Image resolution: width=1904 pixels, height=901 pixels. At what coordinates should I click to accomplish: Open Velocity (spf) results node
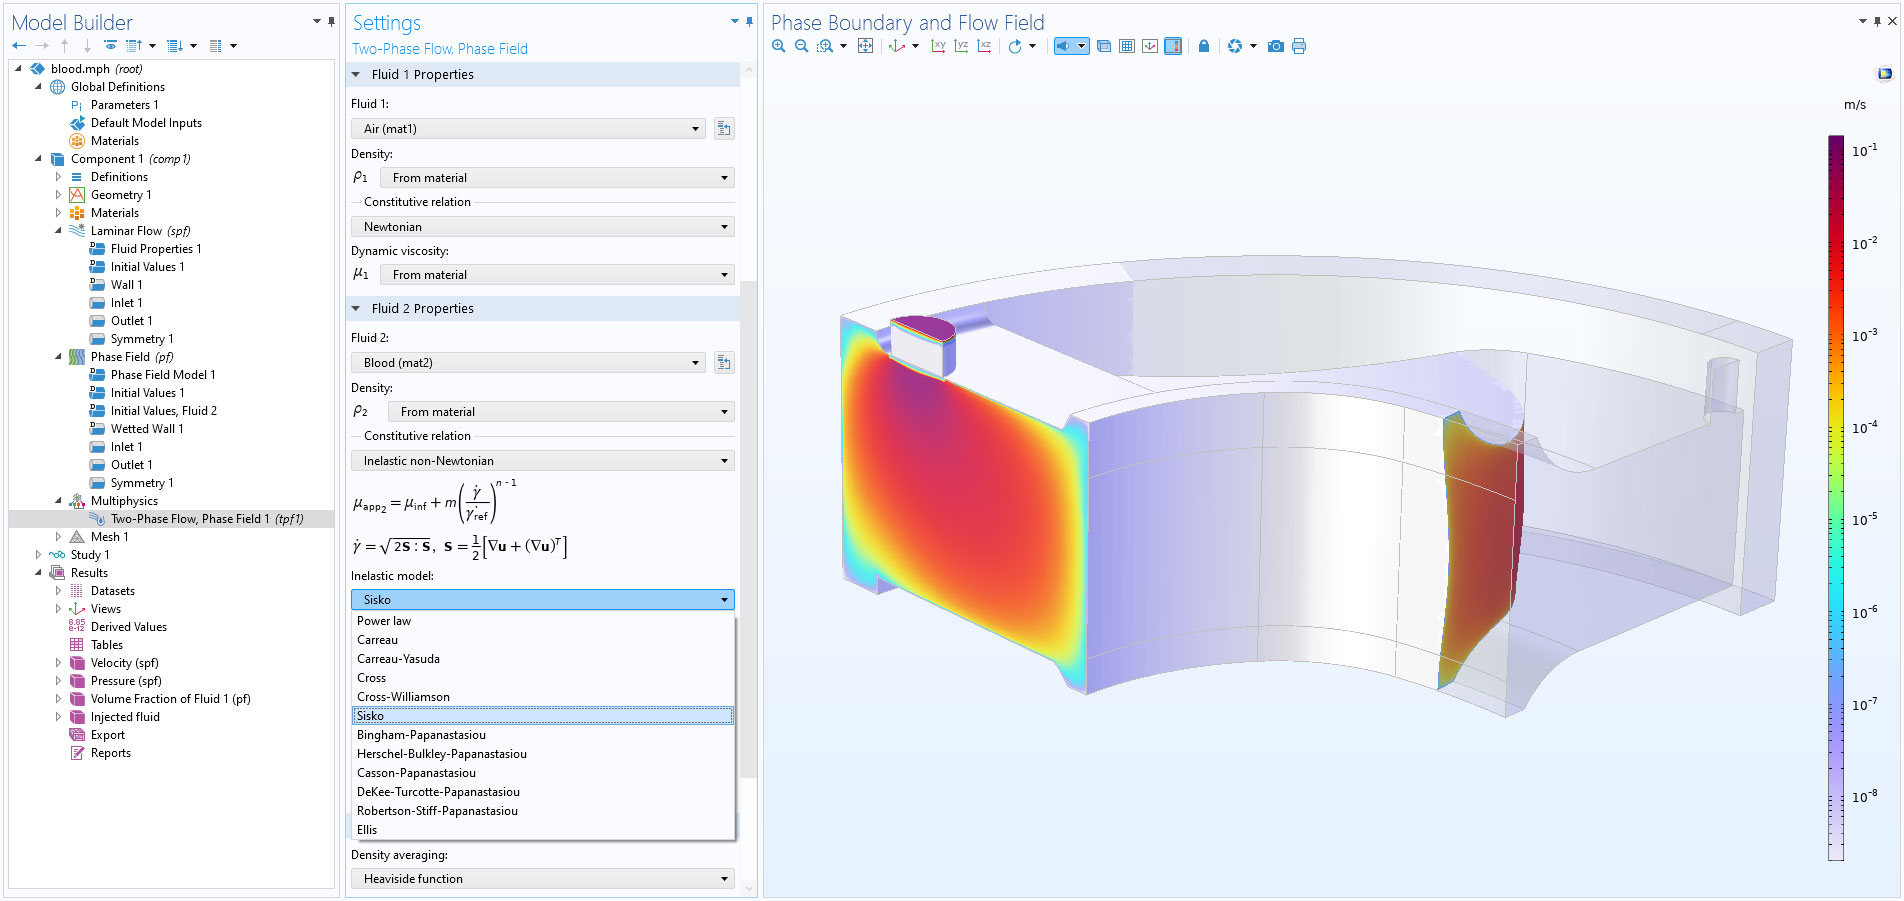124,663
